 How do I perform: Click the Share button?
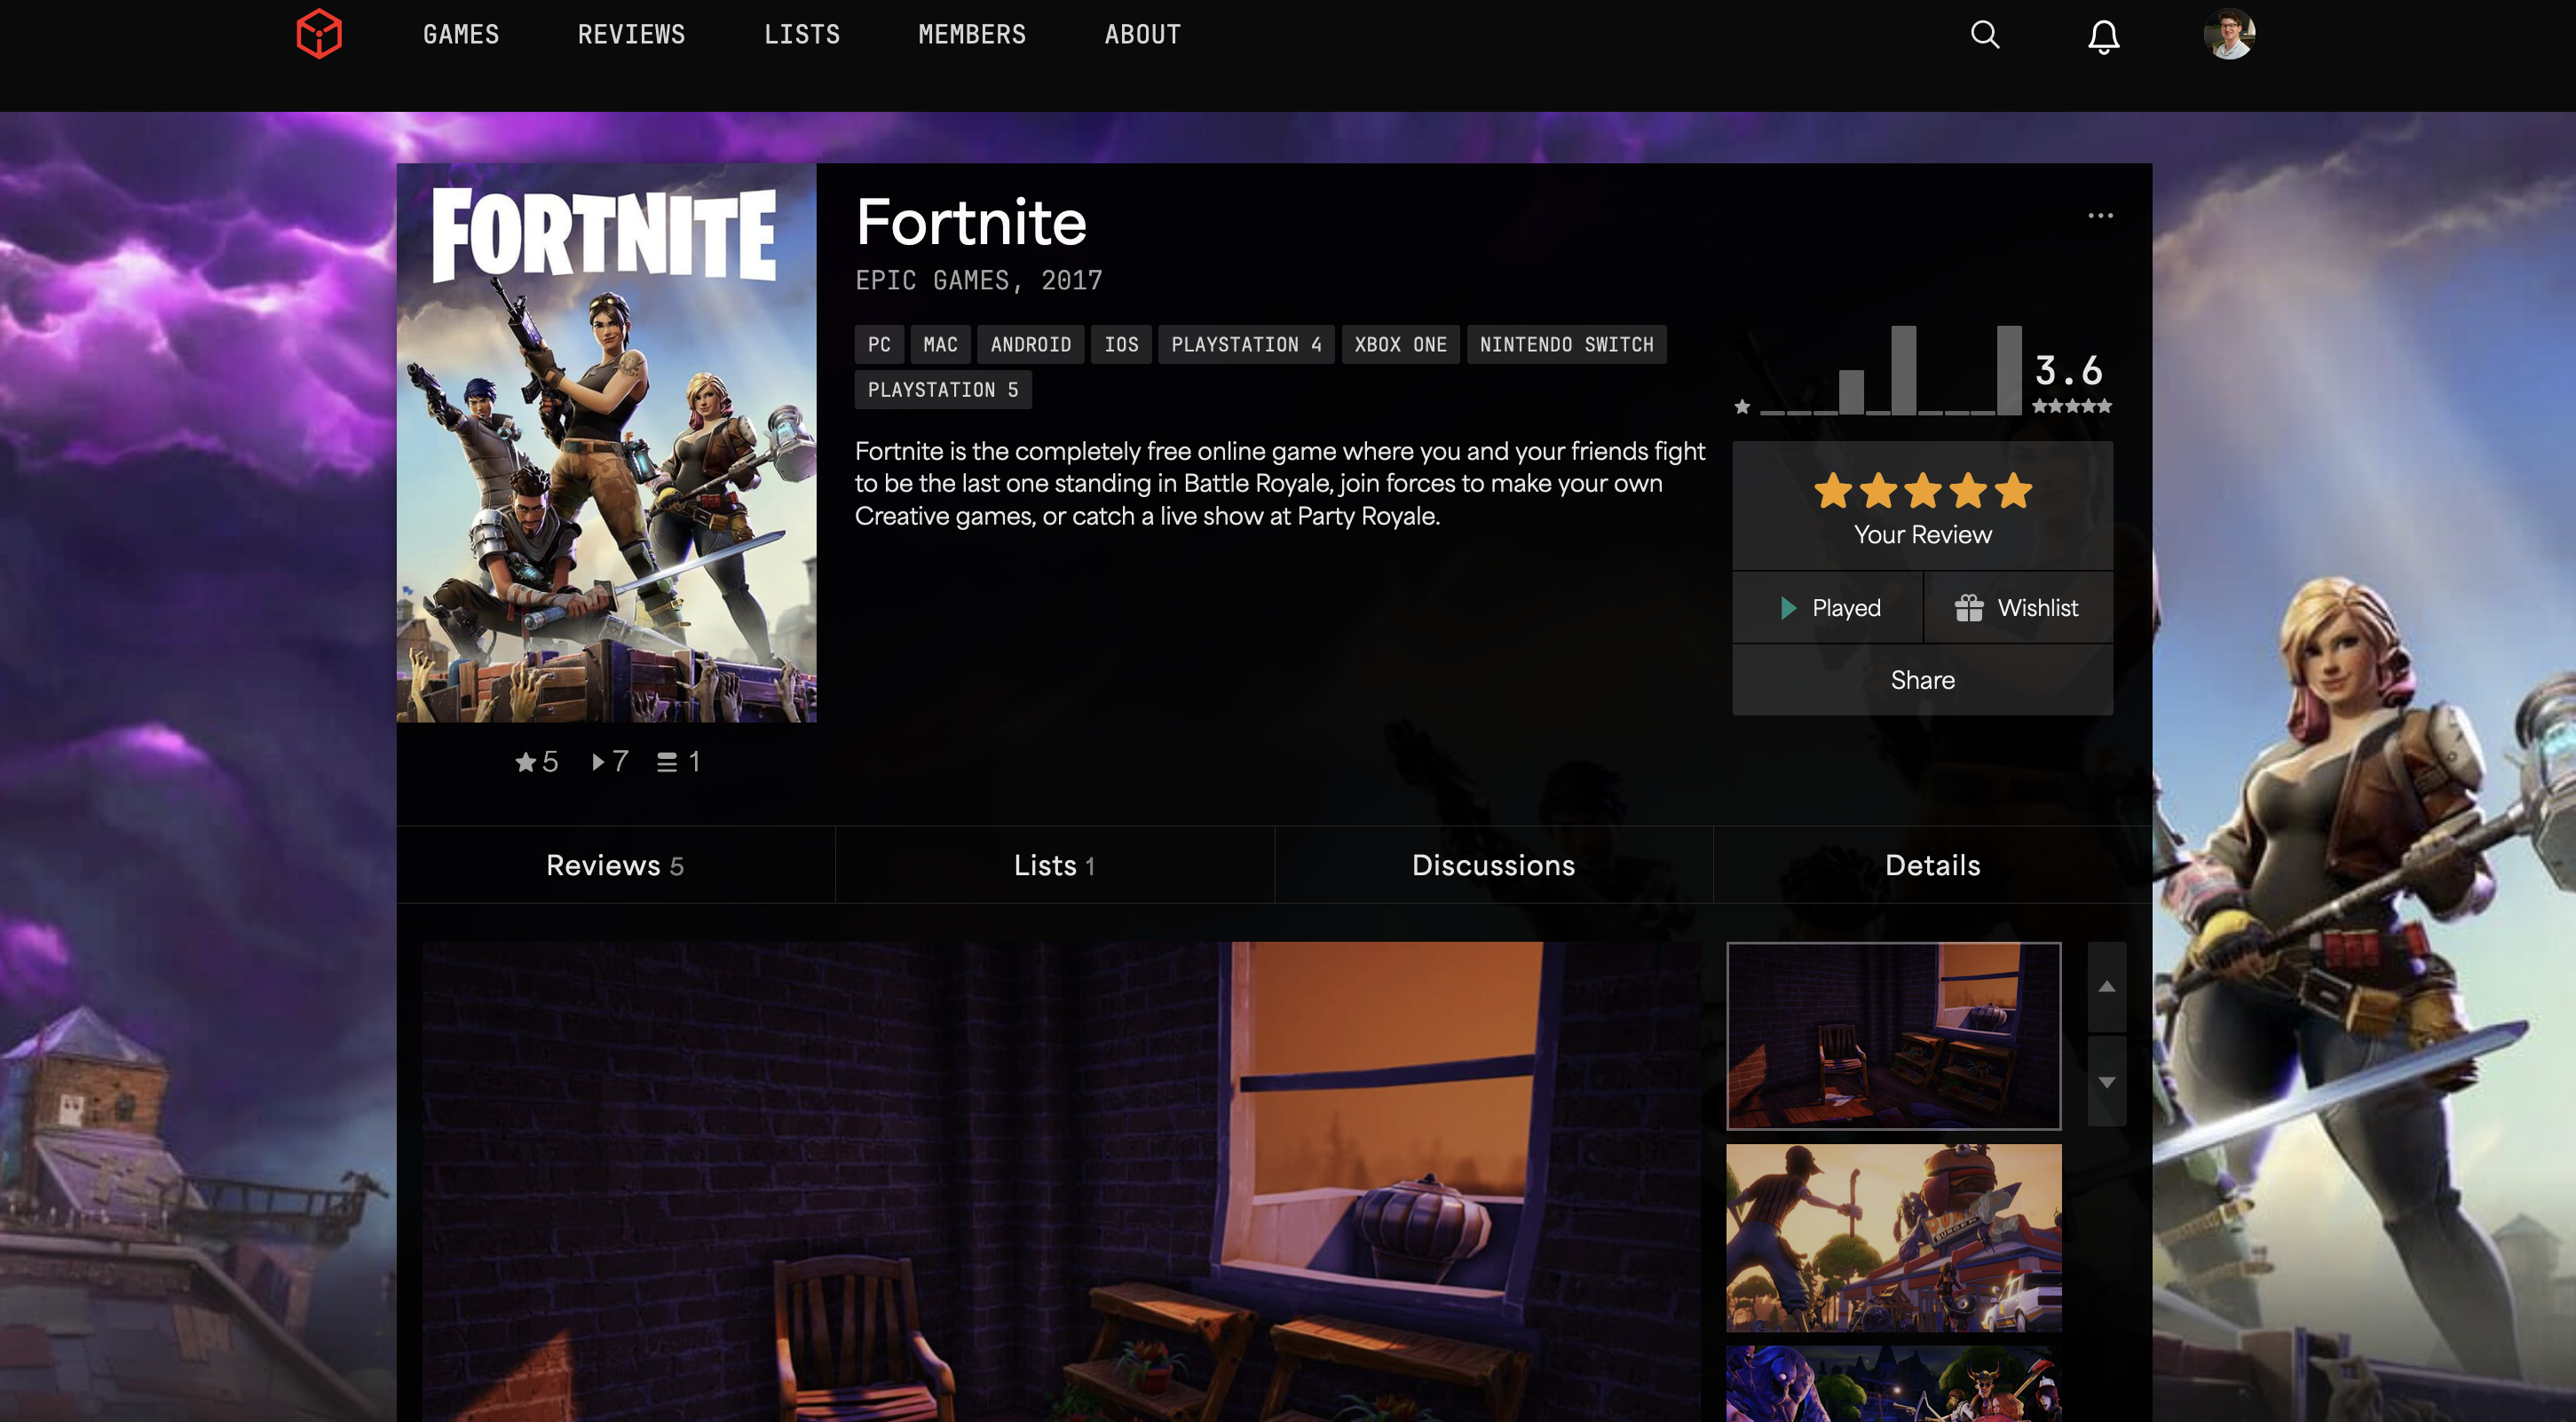click(x=1922, y=680)
